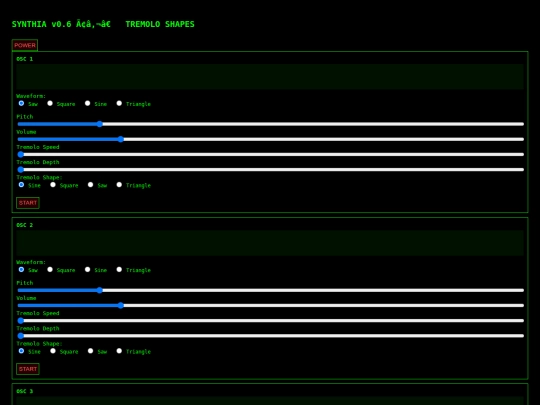The width and height of the screenshot is (540, 405).
Task: Click the OSC 1 Tremolo Depth slider
Action: [x=270, y=169]
